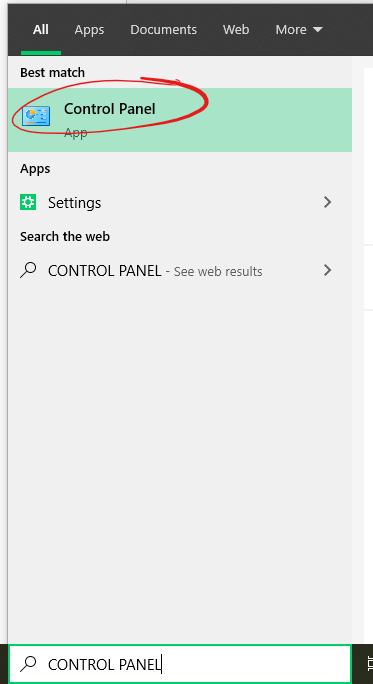
Task: Open the More filter dropdown
Action: click(x=299, y=30)
